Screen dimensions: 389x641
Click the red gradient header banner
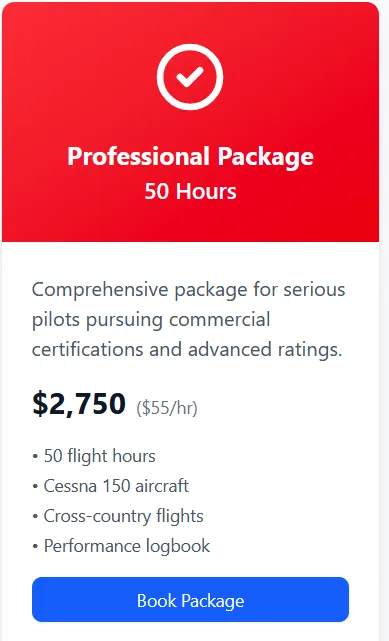(x=190, y=122)
